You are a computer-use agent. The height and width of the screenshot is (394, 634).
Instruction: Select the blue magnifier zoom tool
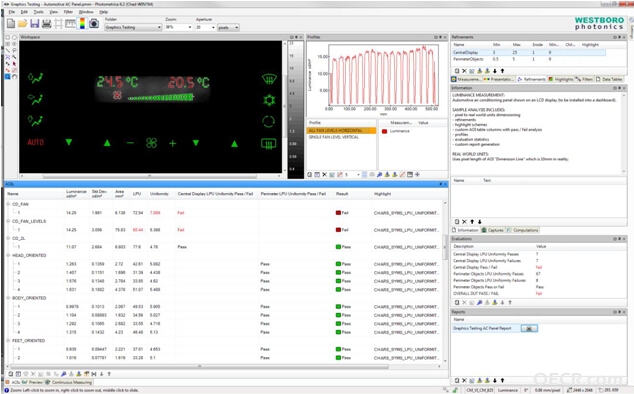(8, 76)
